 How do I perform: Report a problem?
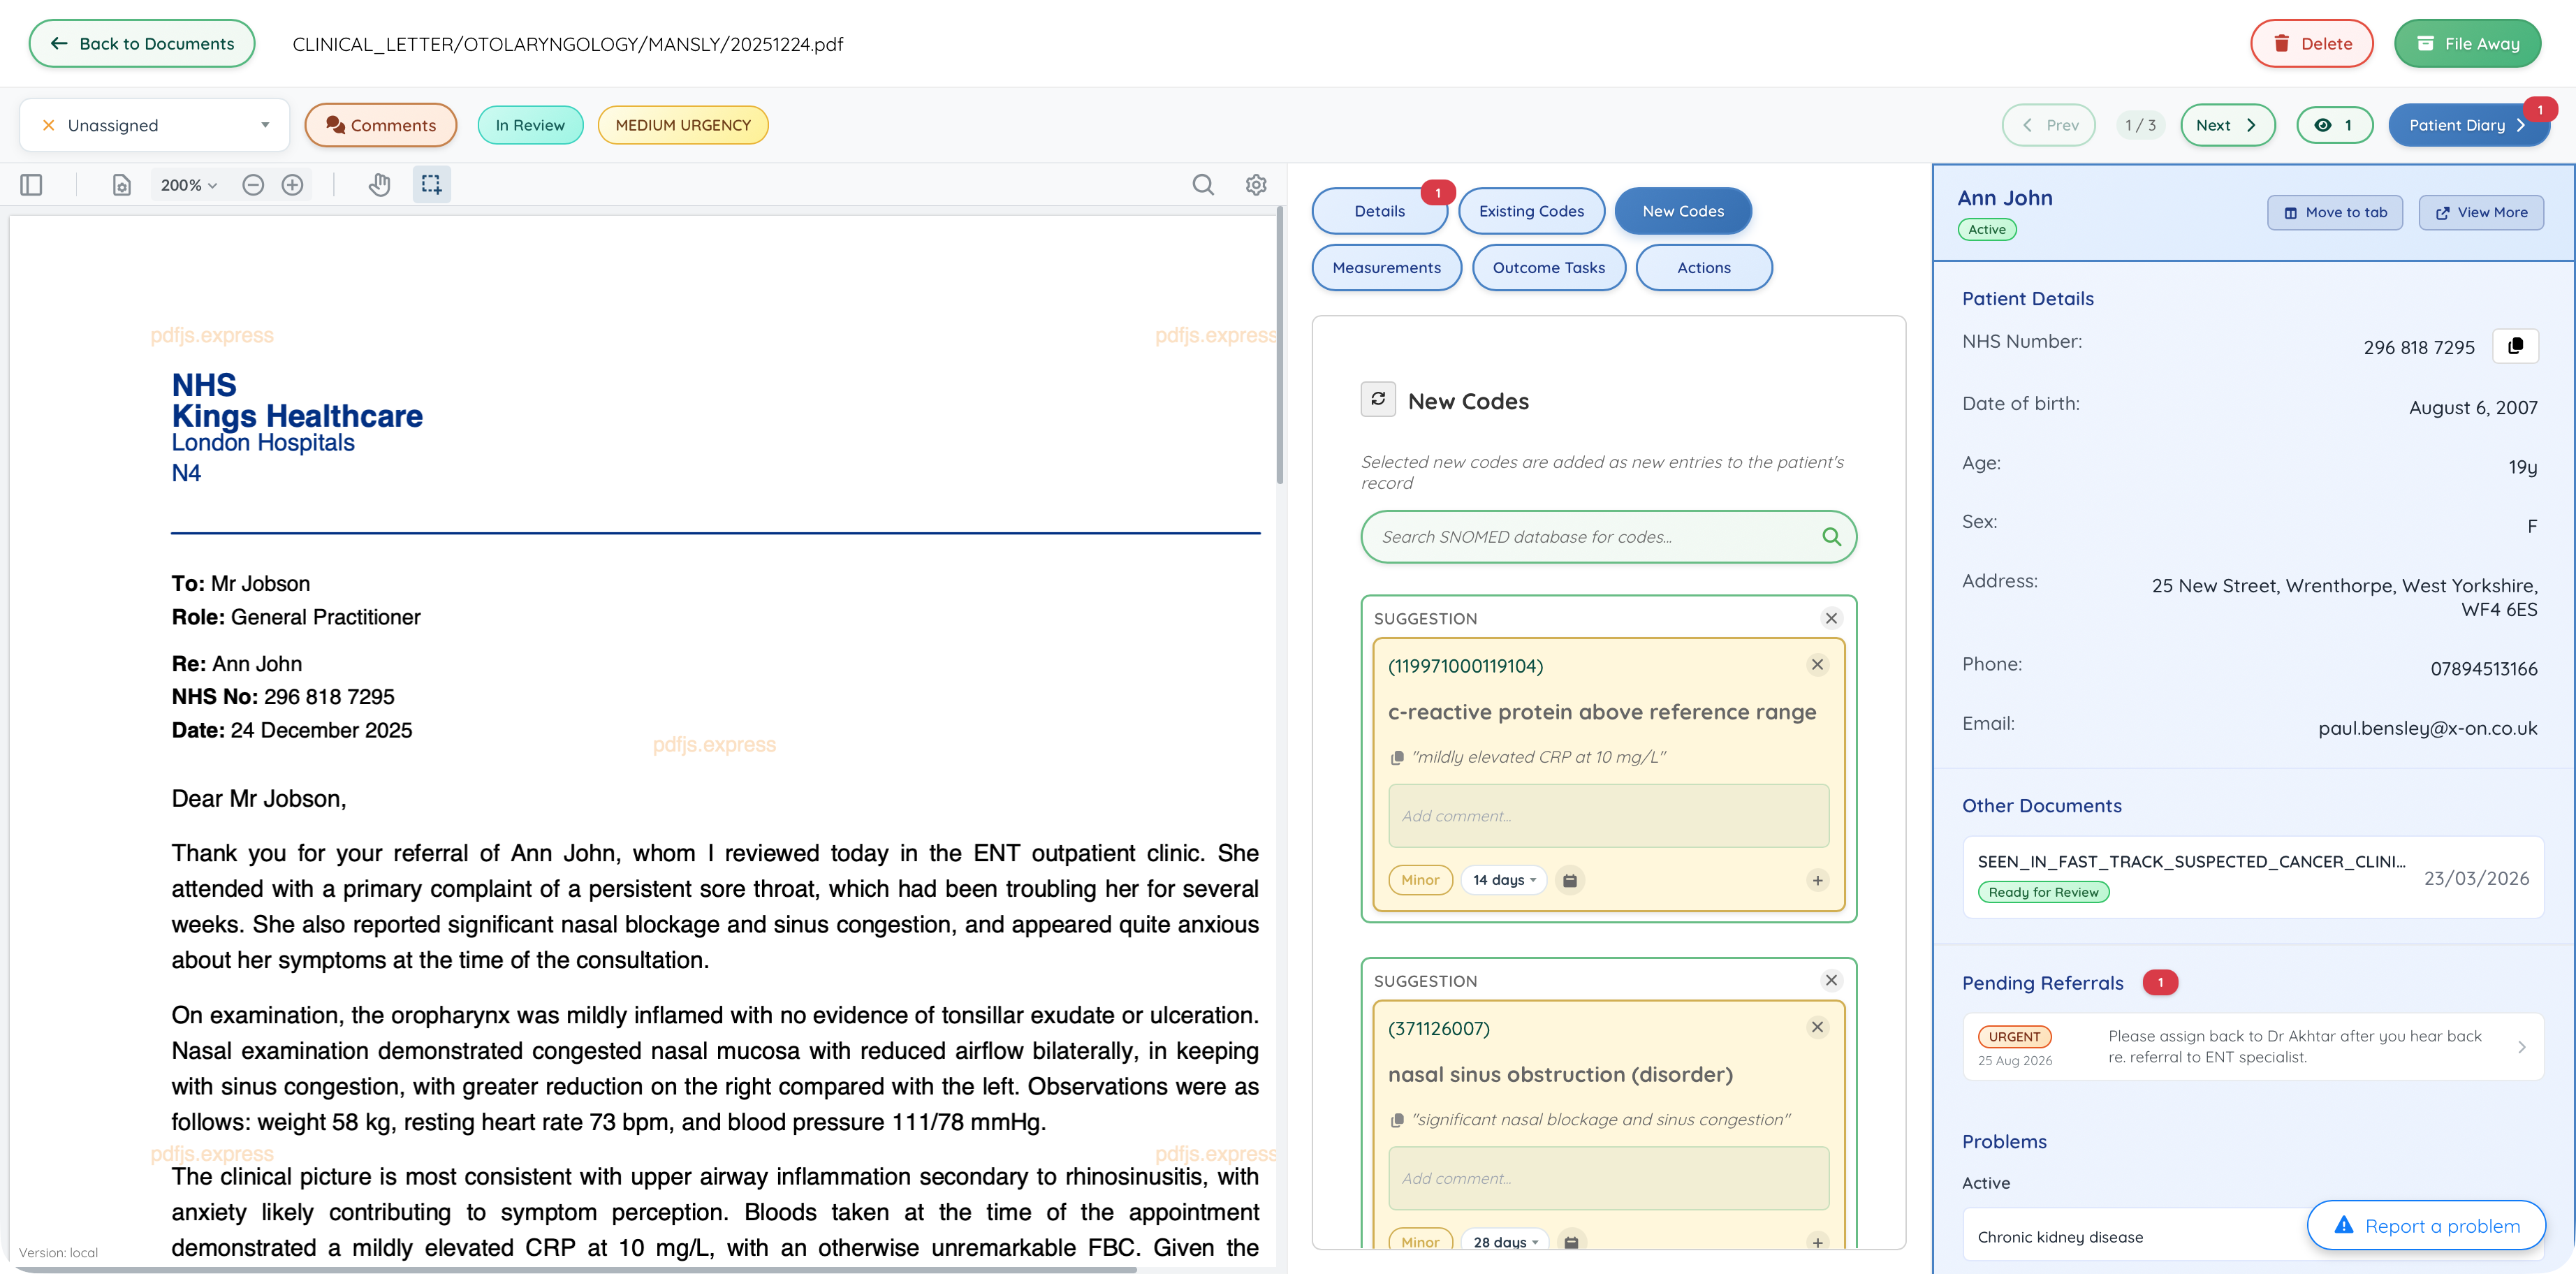[x=2426, y=1225]
